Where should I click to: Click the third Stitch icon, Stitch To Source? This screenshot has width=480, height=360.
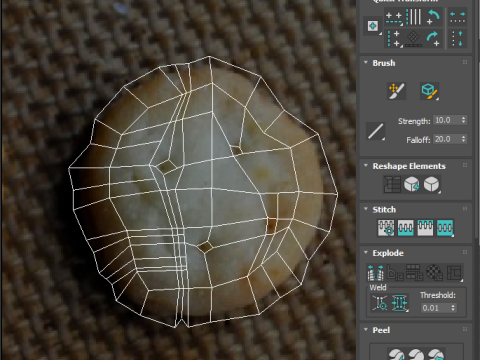tap(425, 228)
